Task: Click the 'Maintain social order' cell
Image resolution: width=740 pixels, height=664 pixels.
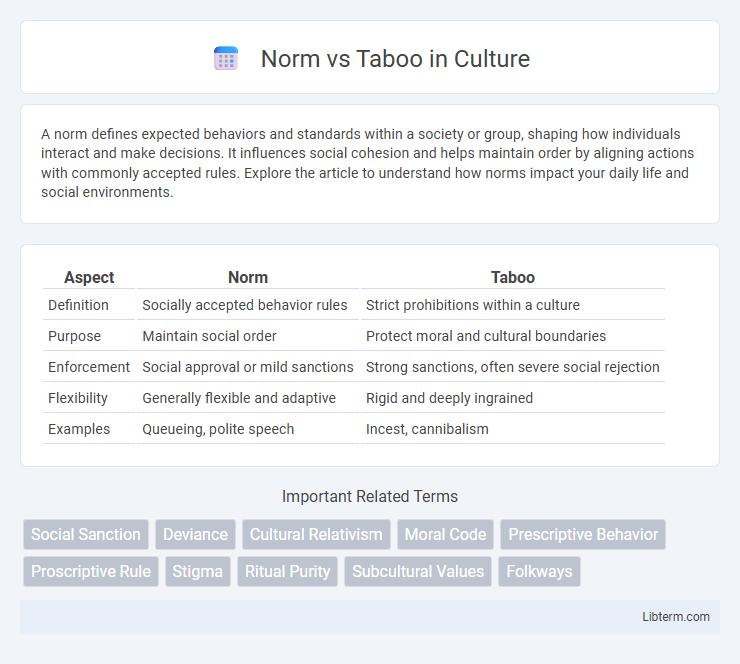Action: (248, 336)
